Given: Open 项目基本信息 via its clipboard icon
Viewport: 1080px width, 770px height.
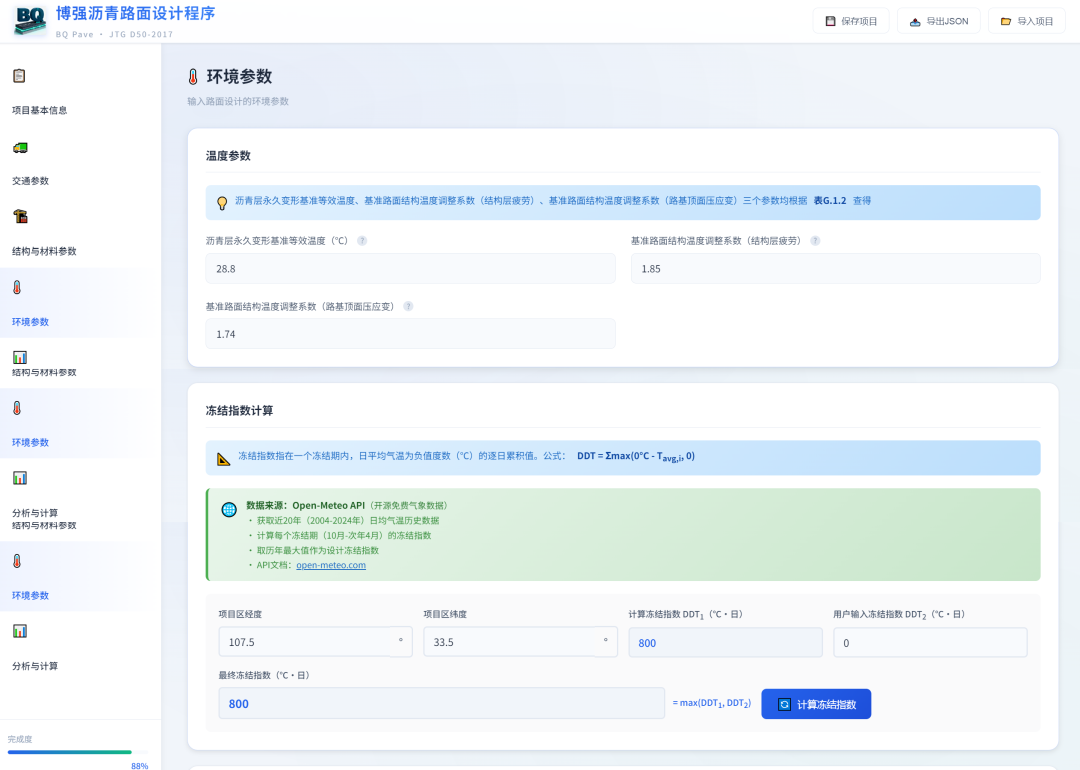Looking at the screenshot, I should [19, 76].
